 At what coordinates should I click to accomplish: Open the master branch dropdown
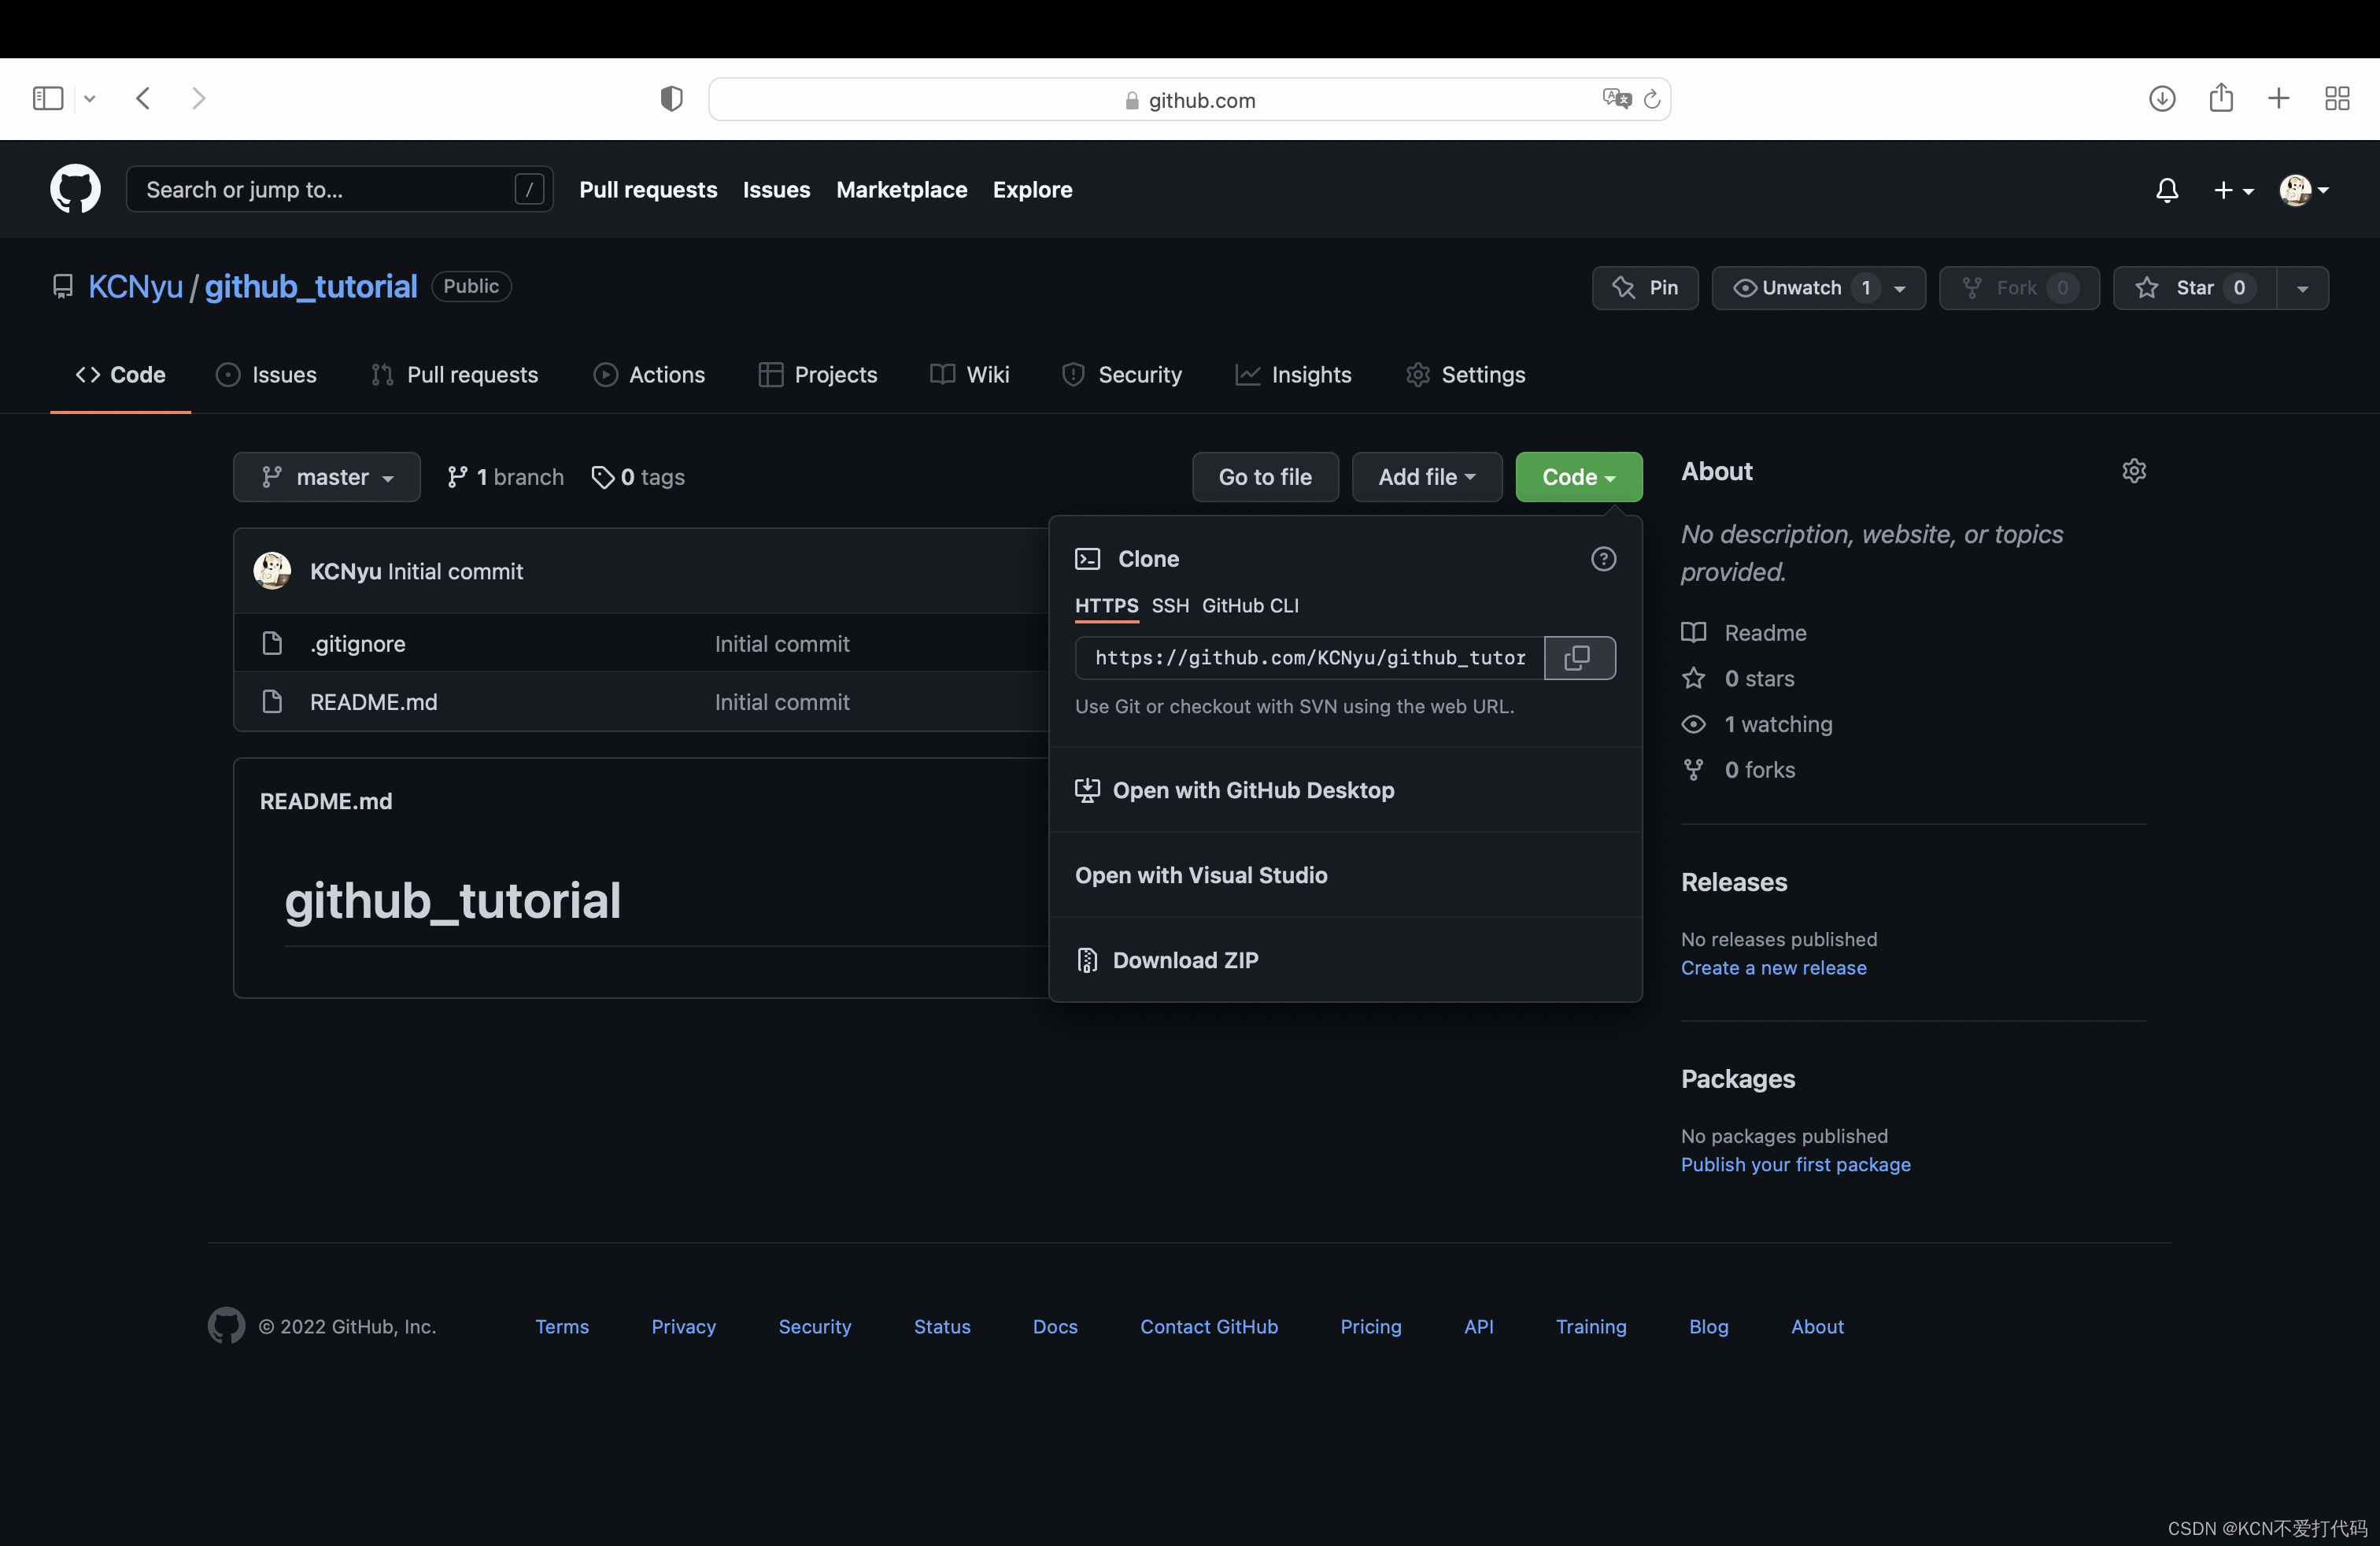(x=327, y=477)
